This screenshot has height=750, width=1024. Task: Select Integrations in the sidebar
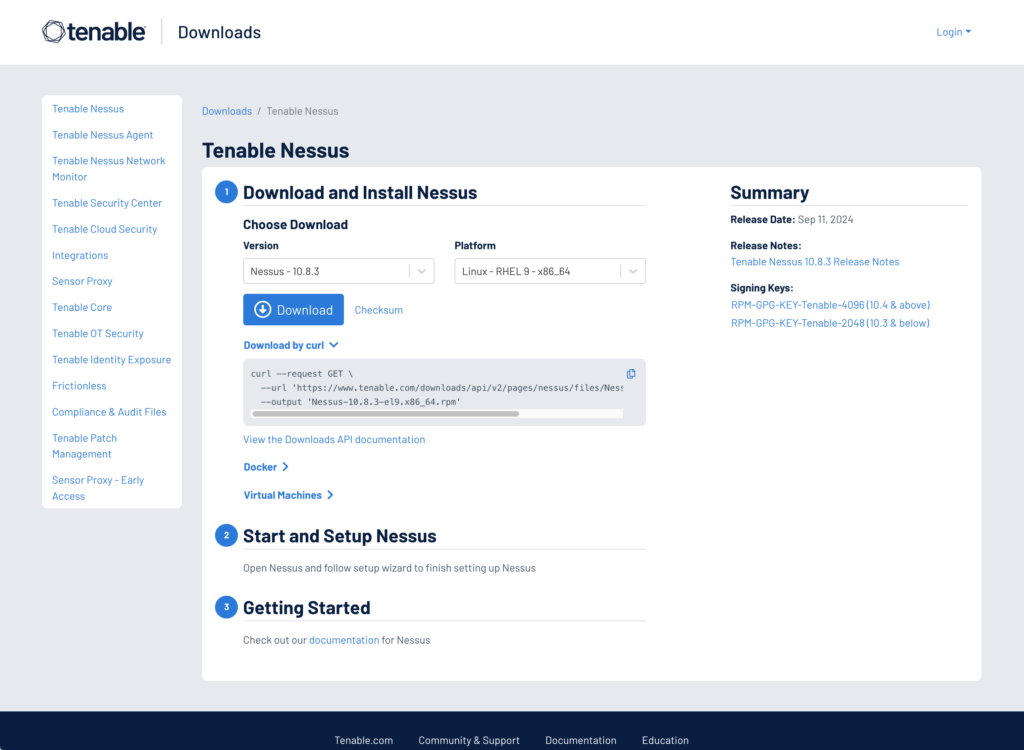(80, 255)
